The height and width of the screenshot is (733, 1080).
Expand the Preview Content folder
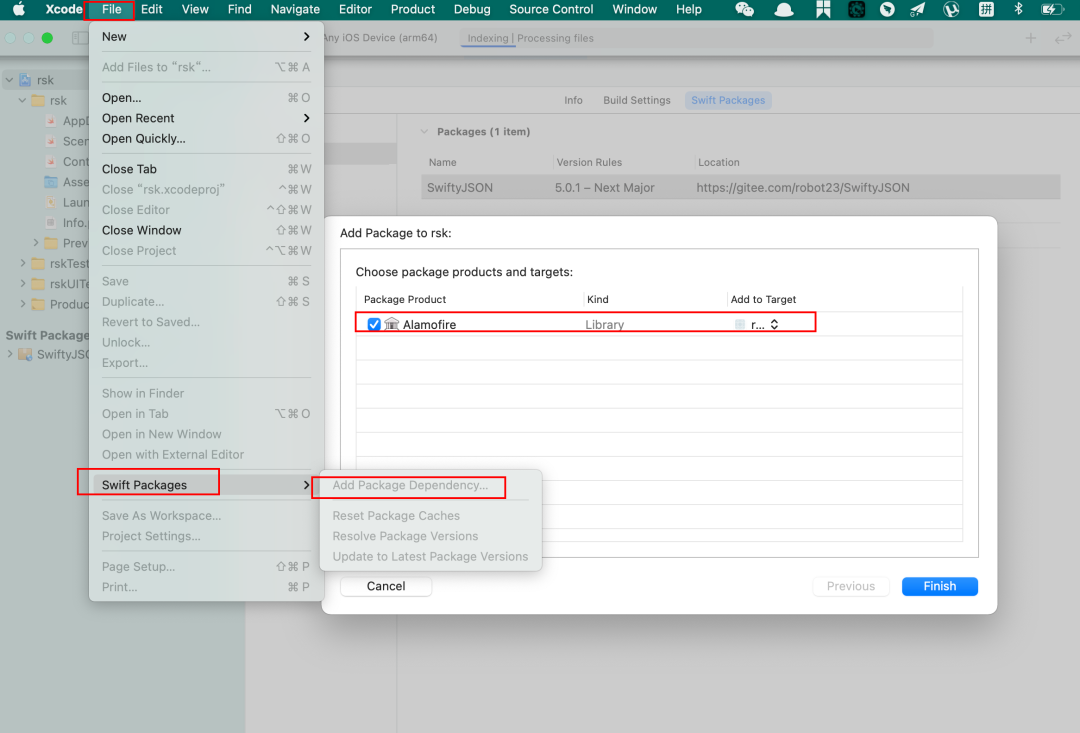pos(36,242)
